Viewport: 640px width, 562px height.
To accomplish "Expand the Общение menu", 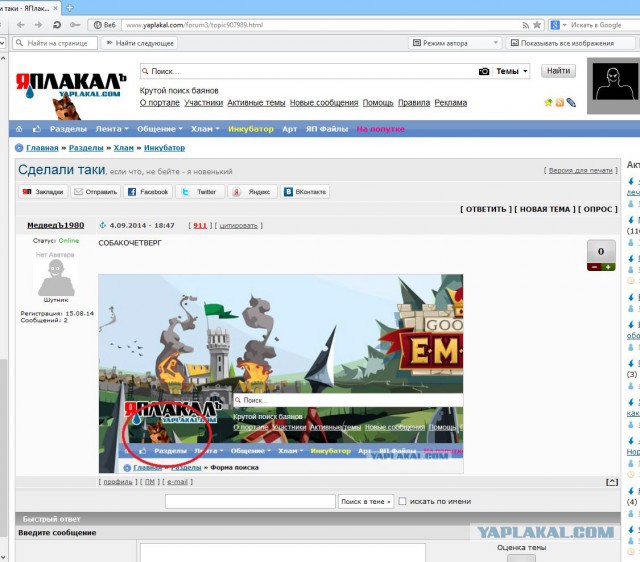I will coord(160,129).
